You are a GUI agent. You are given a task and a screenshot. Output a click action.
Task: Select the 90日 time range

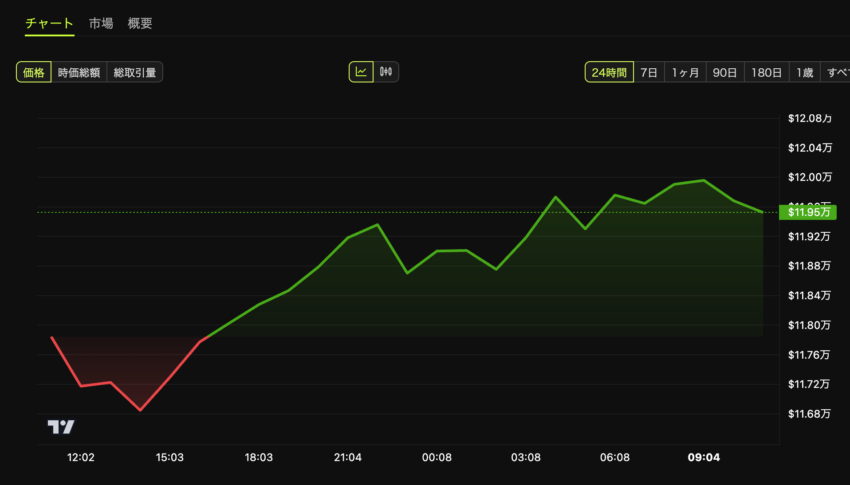725,72
